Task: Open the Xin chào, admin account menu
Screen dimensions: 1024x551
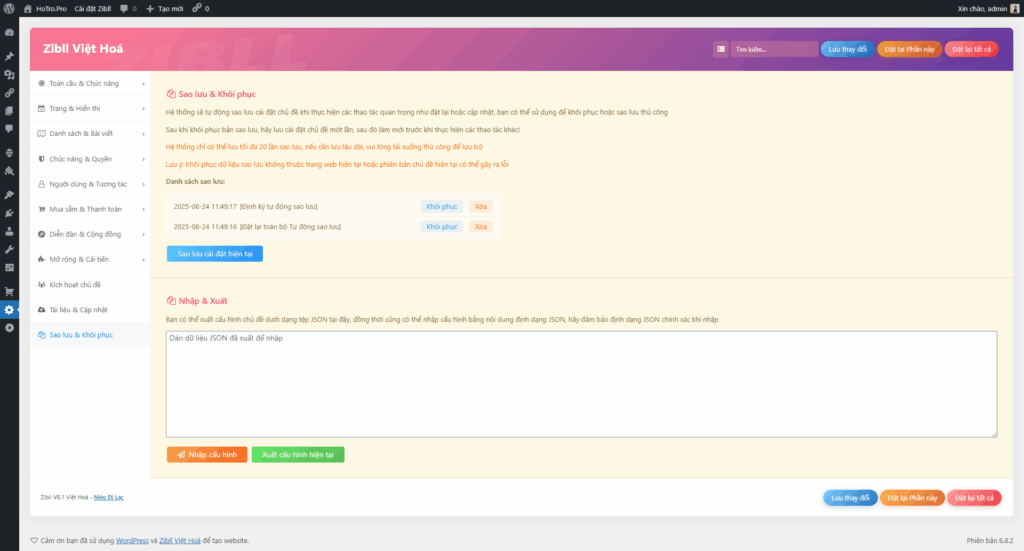Action: point(988,8)
